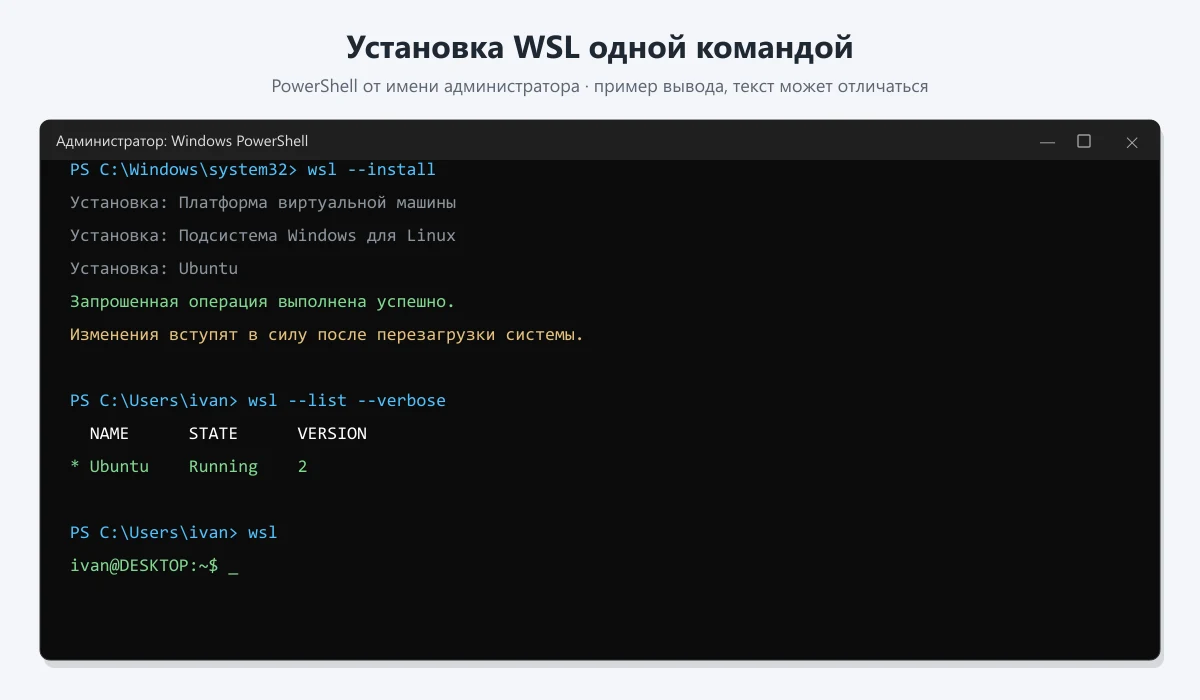Image resolution: width=1200 pixels, height=700 pixels.
Task: Click the STATE column header
Action: [213, 434]
